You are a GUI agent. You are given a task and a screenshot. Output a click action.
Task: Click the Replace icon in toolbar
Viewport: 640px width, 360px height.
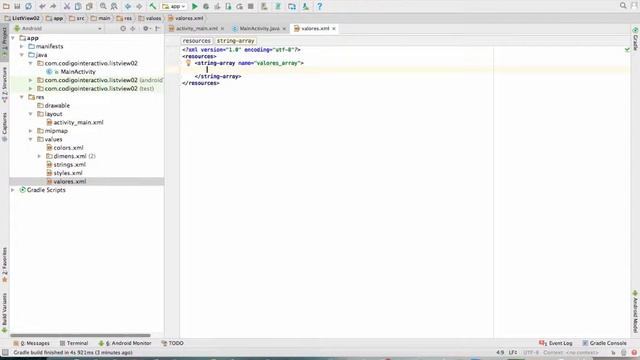[x=114, y=6]
